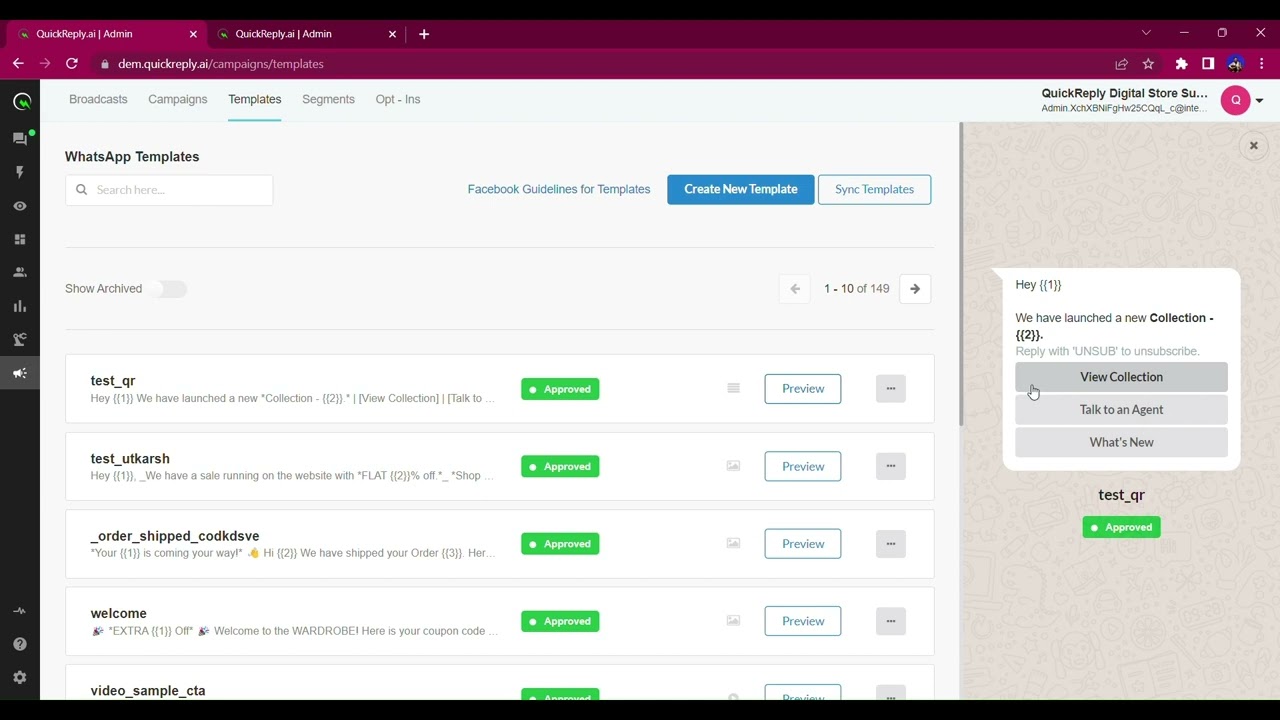Switch to the Segments tab
The image size is (1280, 720).
pyautogui.click(x=328, y=99)
